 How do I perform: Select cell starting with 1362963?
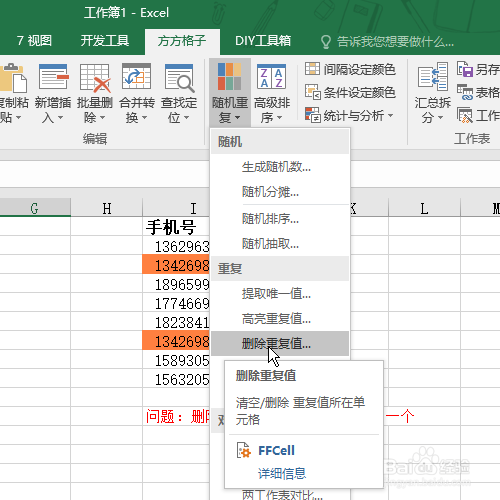pos(176,246)
